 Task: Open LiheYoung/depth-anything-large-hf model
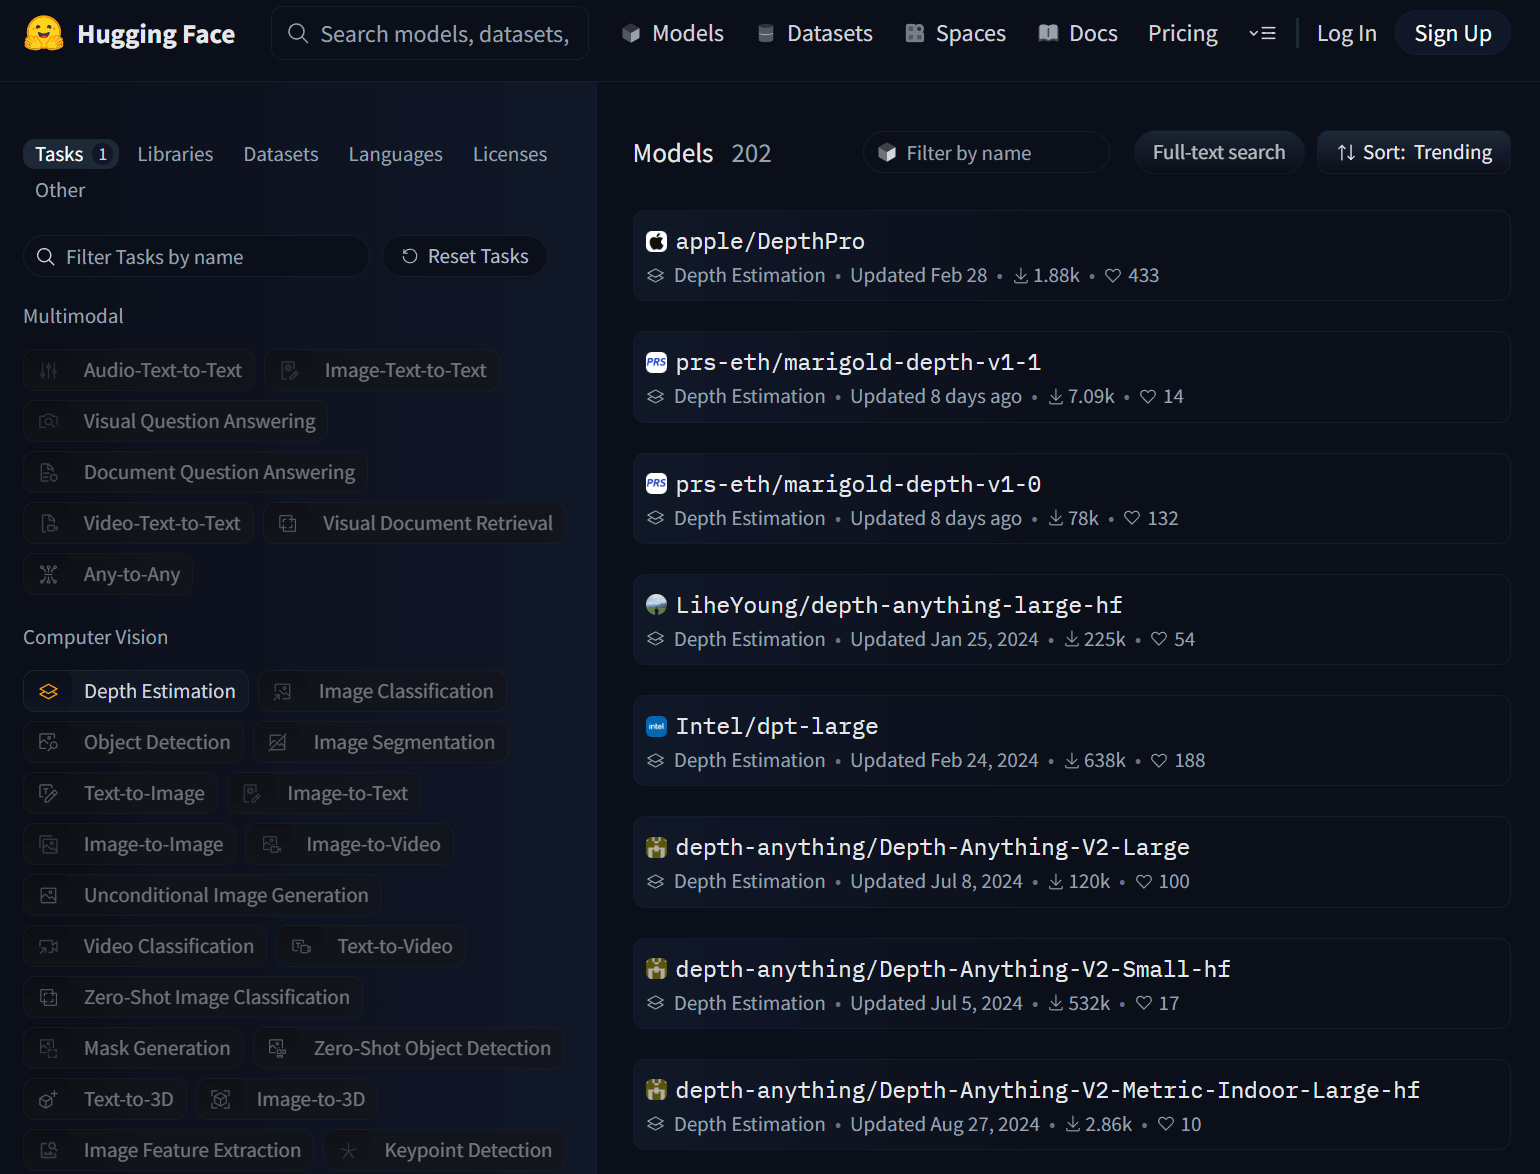point(1071,620)
